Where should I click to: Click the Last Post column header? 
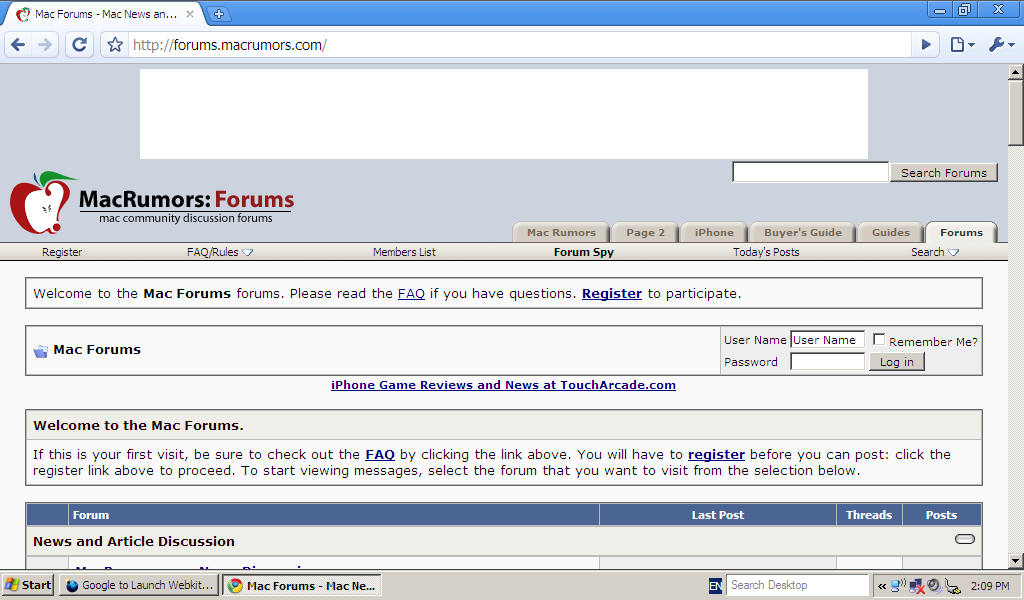[718, 515]
